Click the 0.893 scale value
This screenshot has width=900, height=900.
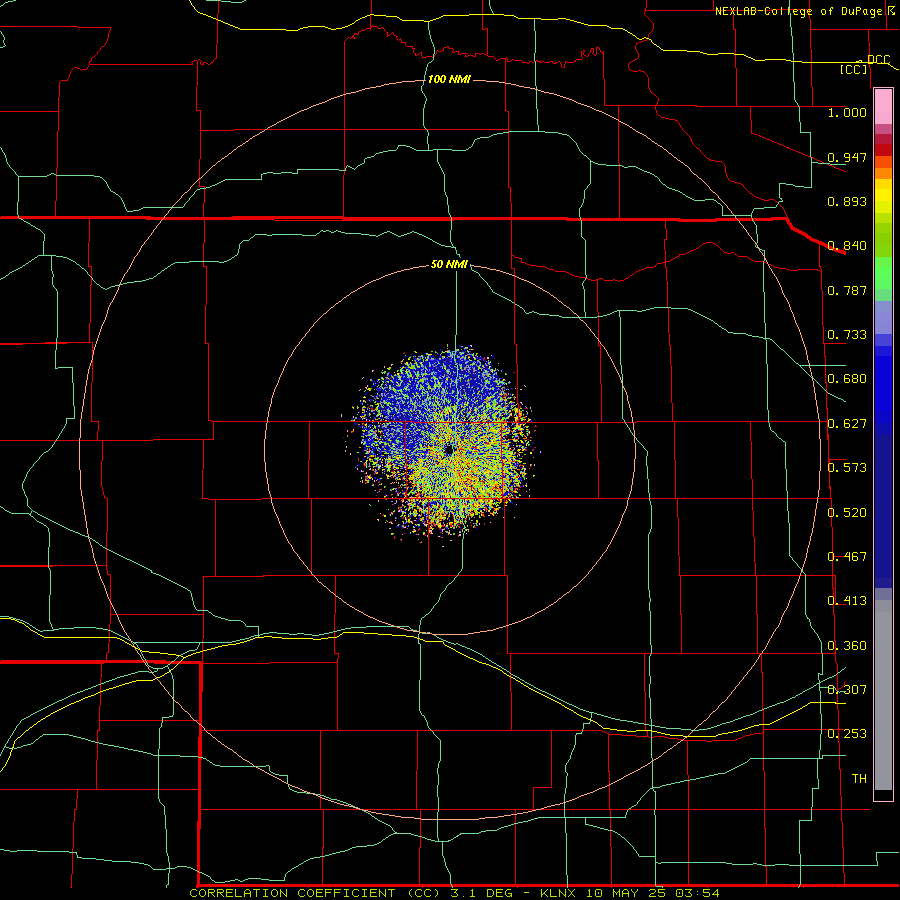pyautogui.click(x=847, y=201)
